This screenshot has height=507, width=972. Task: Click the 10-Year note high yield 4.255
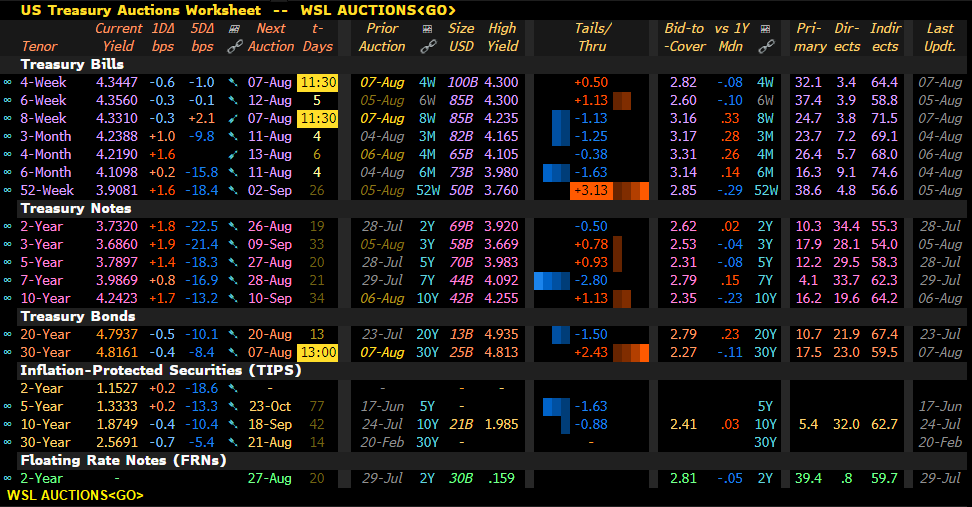501,298
